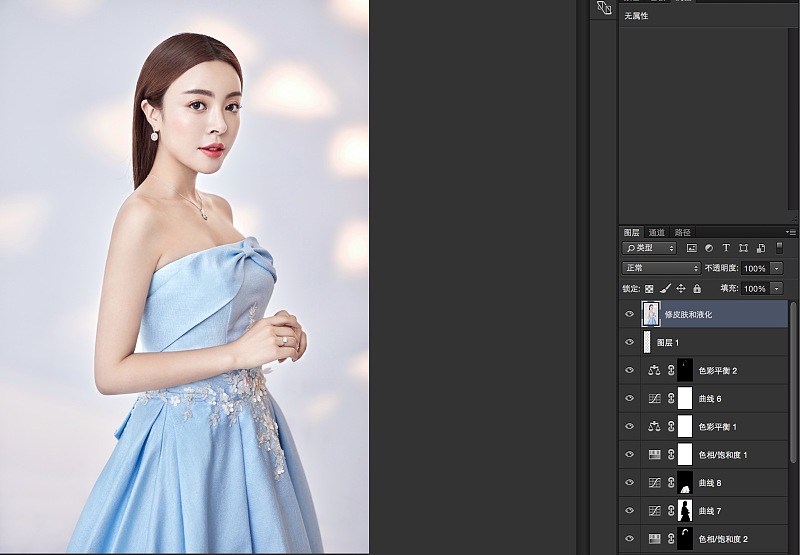Toggle visibility of 色相/饱和度 1 layer
The width and height of the screenshot is (800, 555).
[630, 454]
